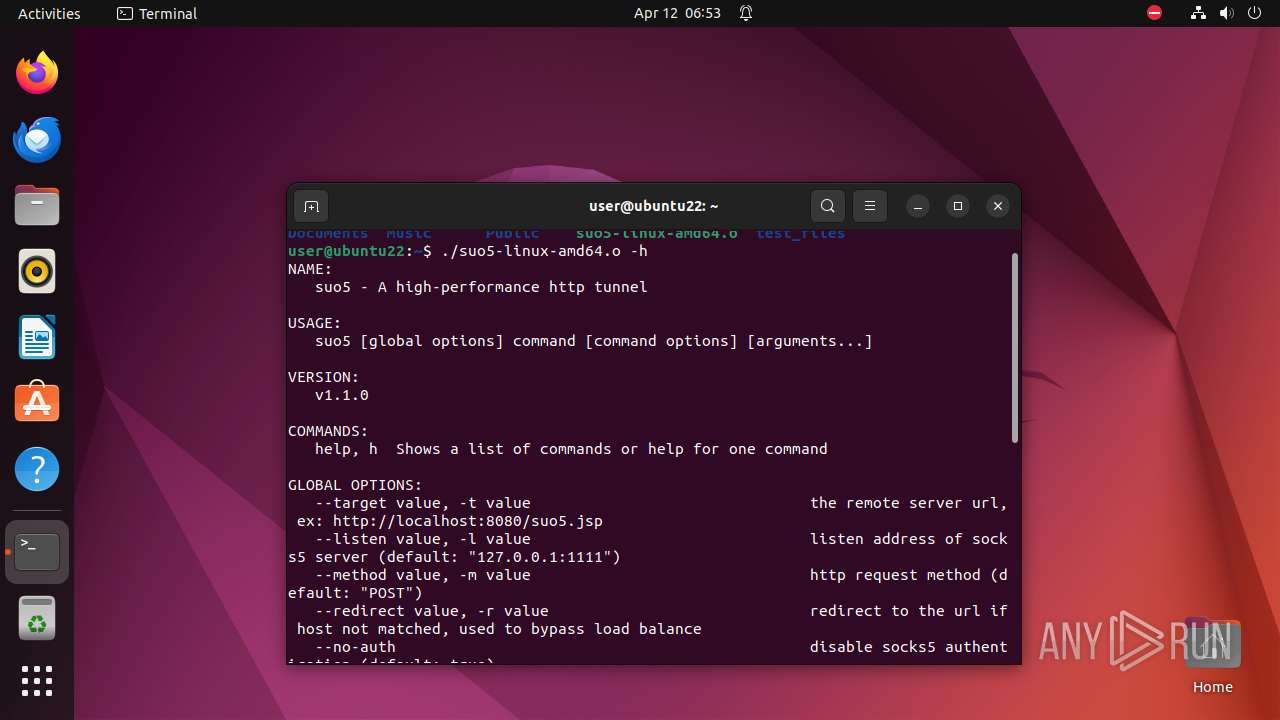
Task: Open the Files manager in dock
Action: (x=37, y=205)
